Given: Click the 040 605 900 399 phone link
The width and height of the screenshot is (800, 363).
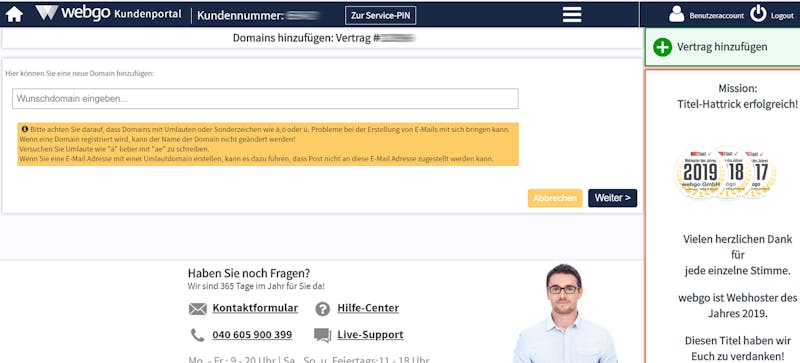Looking at the screenshot, I should pyautogui.click(x=252, y=334).
